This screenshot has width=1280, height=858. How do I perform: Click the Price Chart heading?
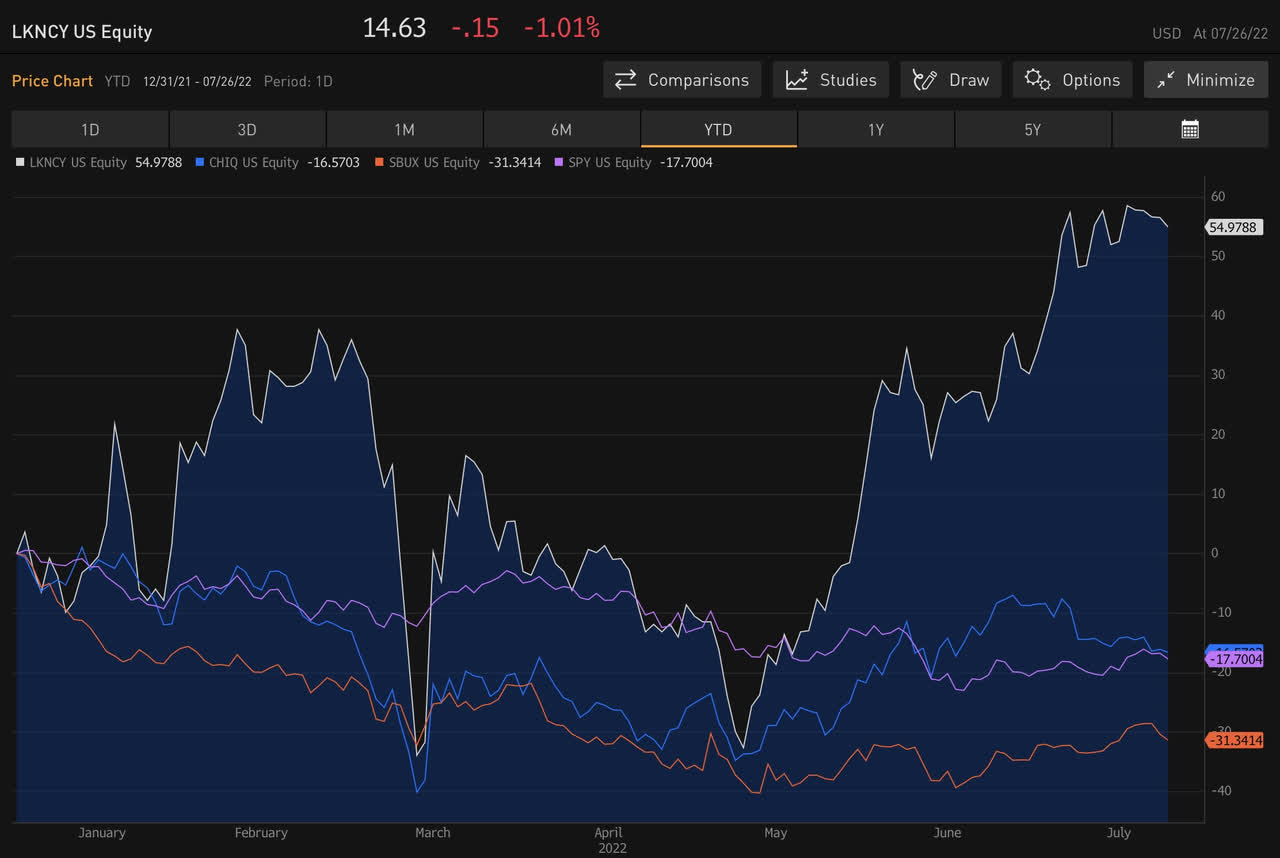tap(52, 81)
